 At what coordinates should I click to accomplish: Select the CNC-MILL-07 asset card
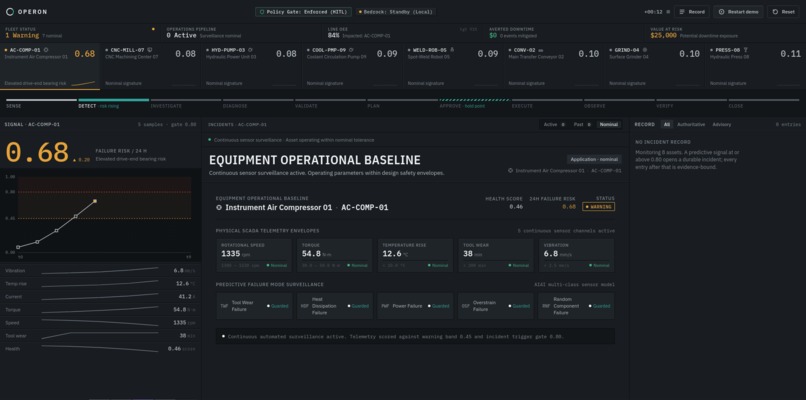tap(151, 66)
